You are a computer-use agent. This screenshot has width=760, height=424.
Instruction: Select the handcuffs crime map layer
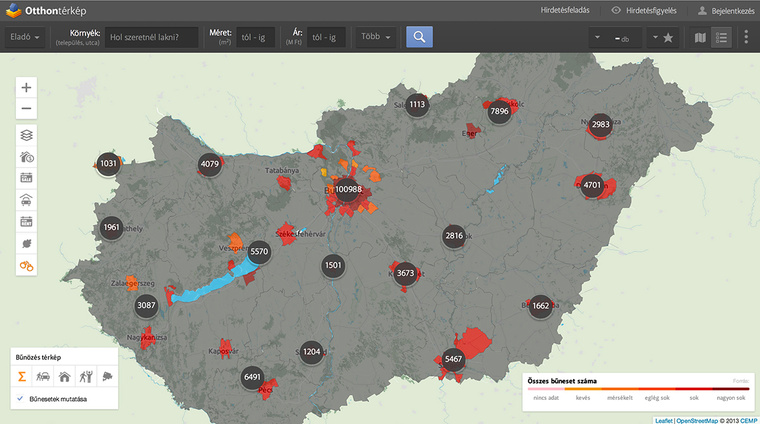[26, 265]
